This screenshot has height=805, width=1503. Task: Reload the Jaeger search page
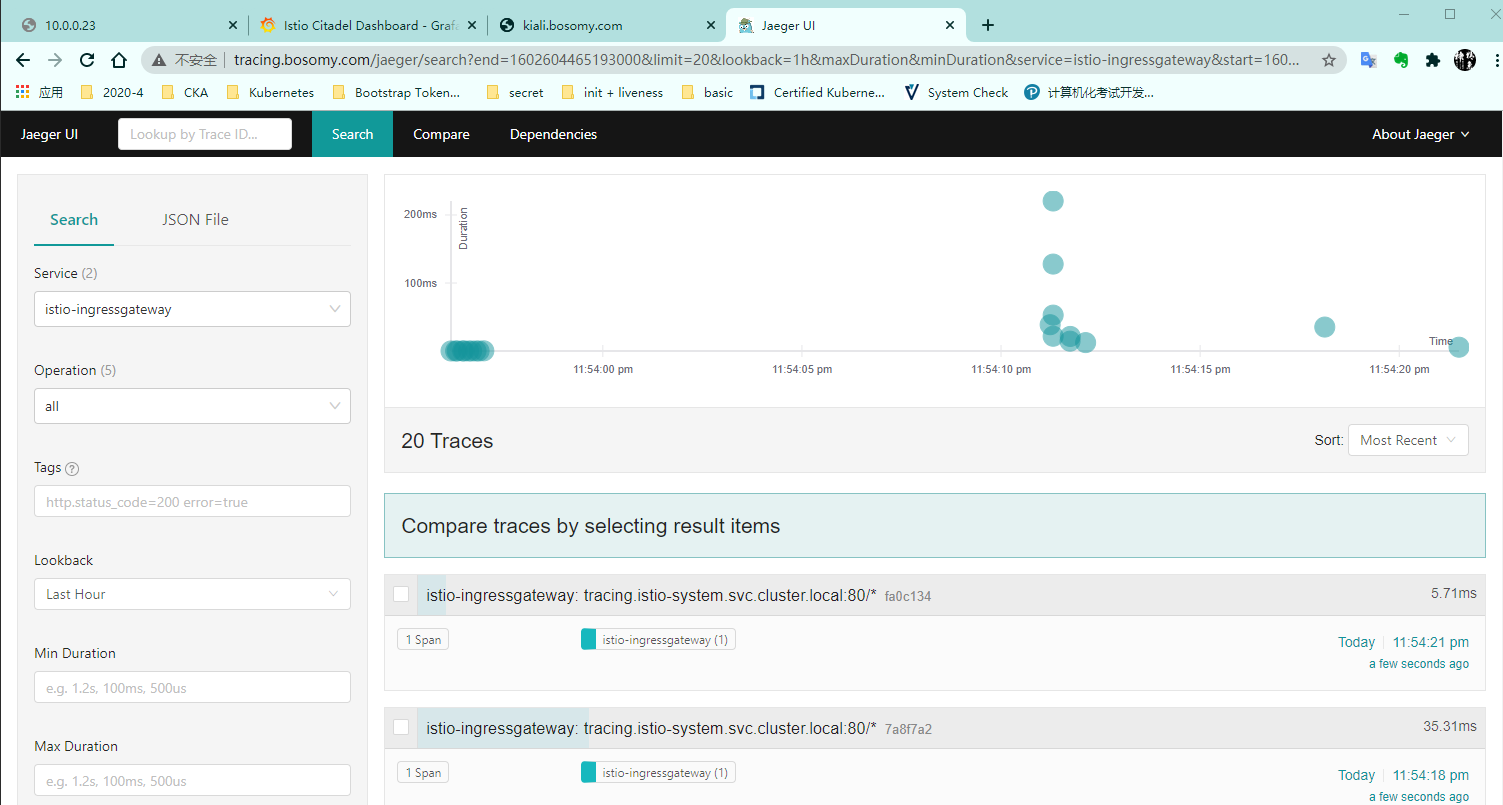click(87, 60)
